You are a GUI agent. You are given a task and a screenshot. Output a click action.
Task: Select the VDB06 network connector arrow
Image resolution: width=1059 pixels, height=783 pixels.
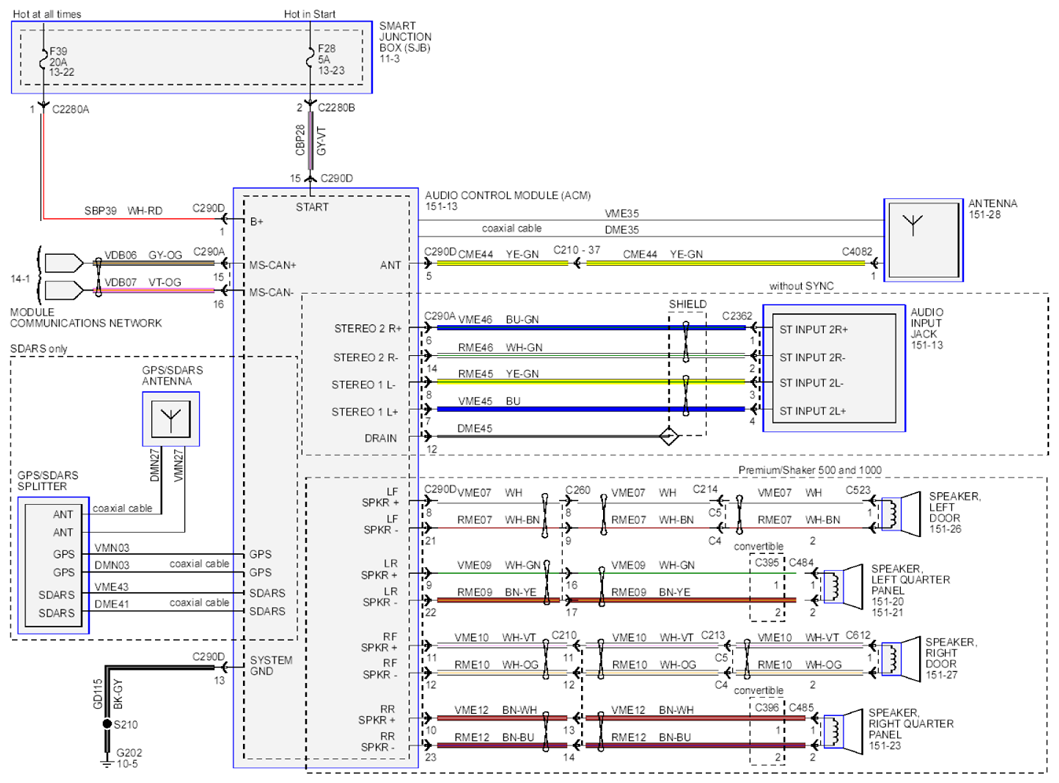[63, 263]
